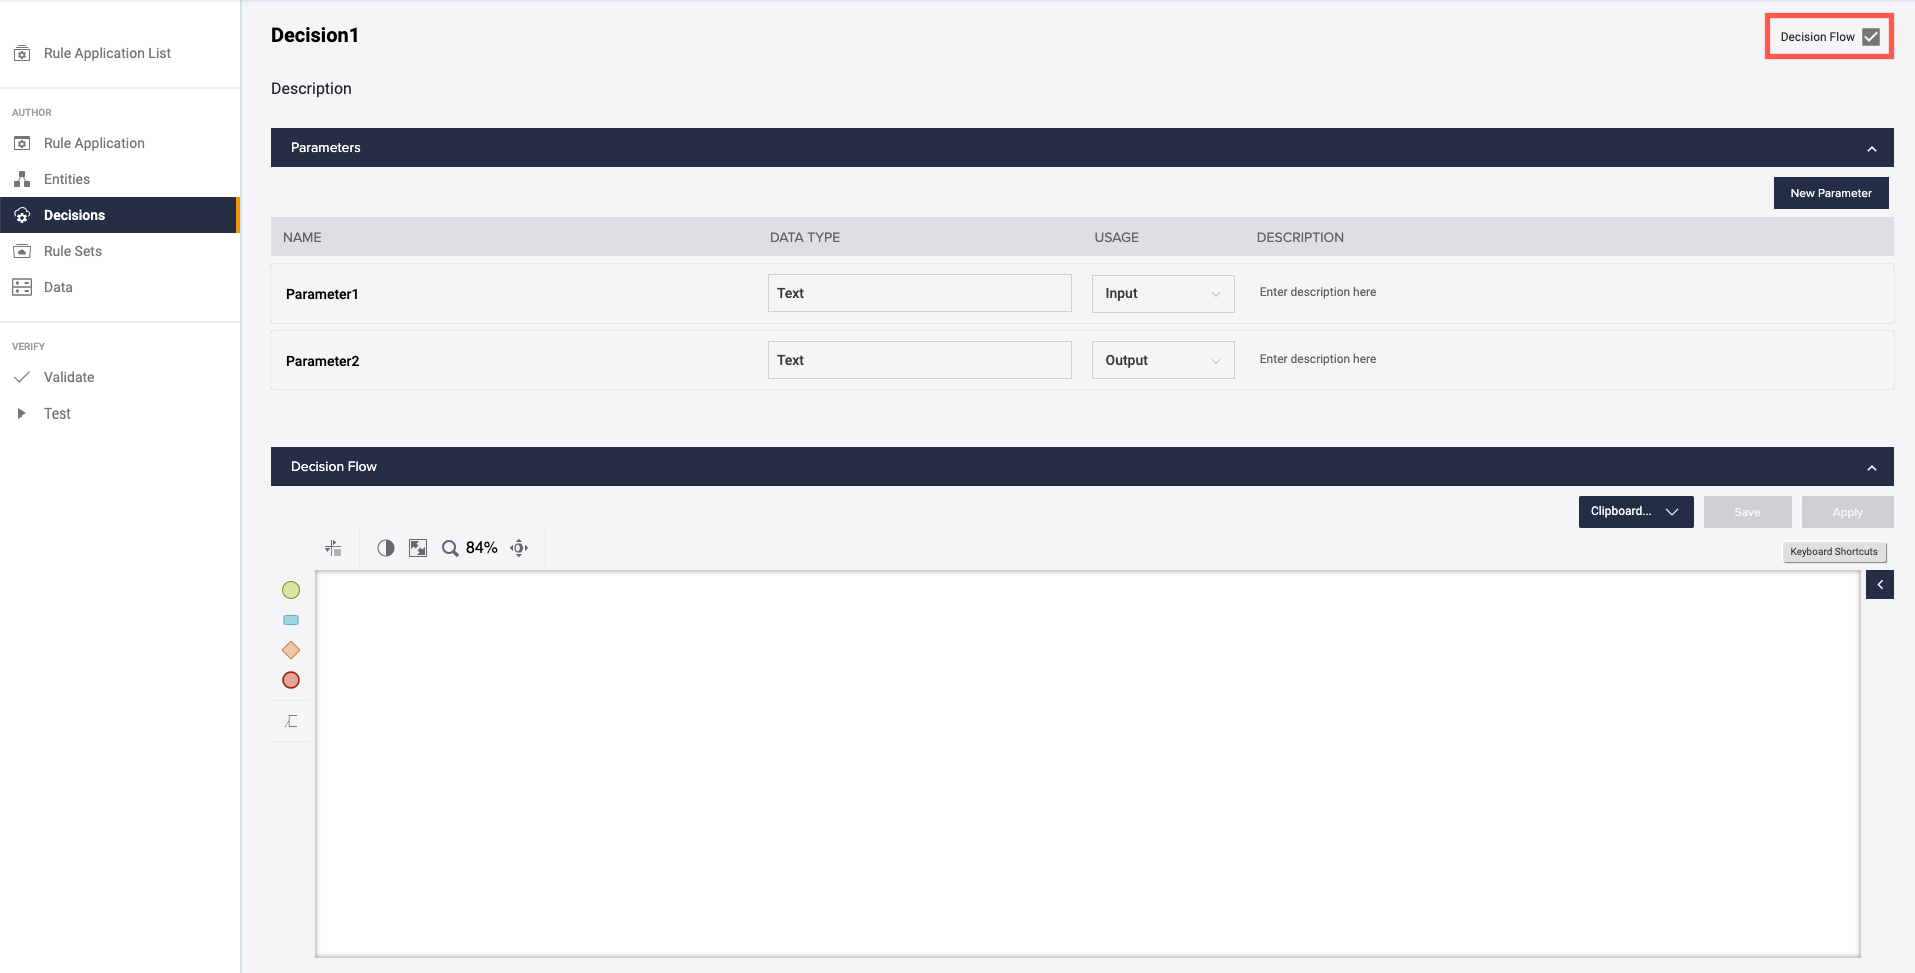Click the New Parameter button
Screen dimensions: 1915x973
pyautogui.click(x=1830, y=192)
